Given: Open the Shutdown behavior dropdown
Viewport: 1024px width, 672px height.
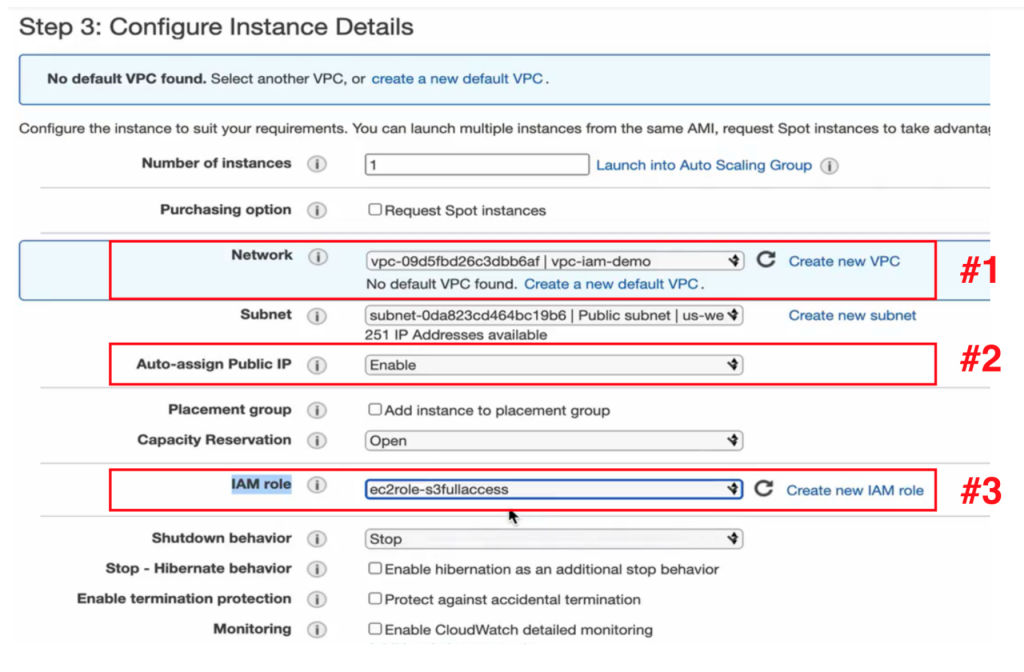Looking at the screenshot, I should point(554,539).
